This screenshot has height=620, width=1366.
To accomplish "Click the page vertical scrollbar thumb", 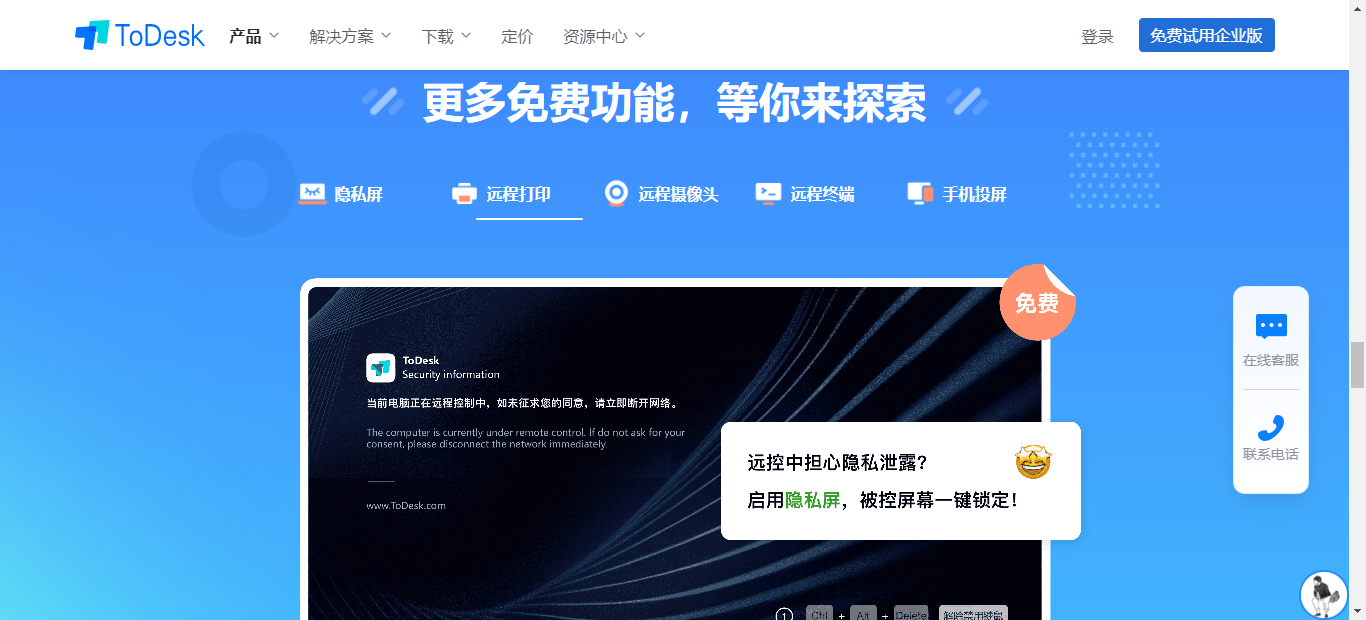I will coord(1357,364).
